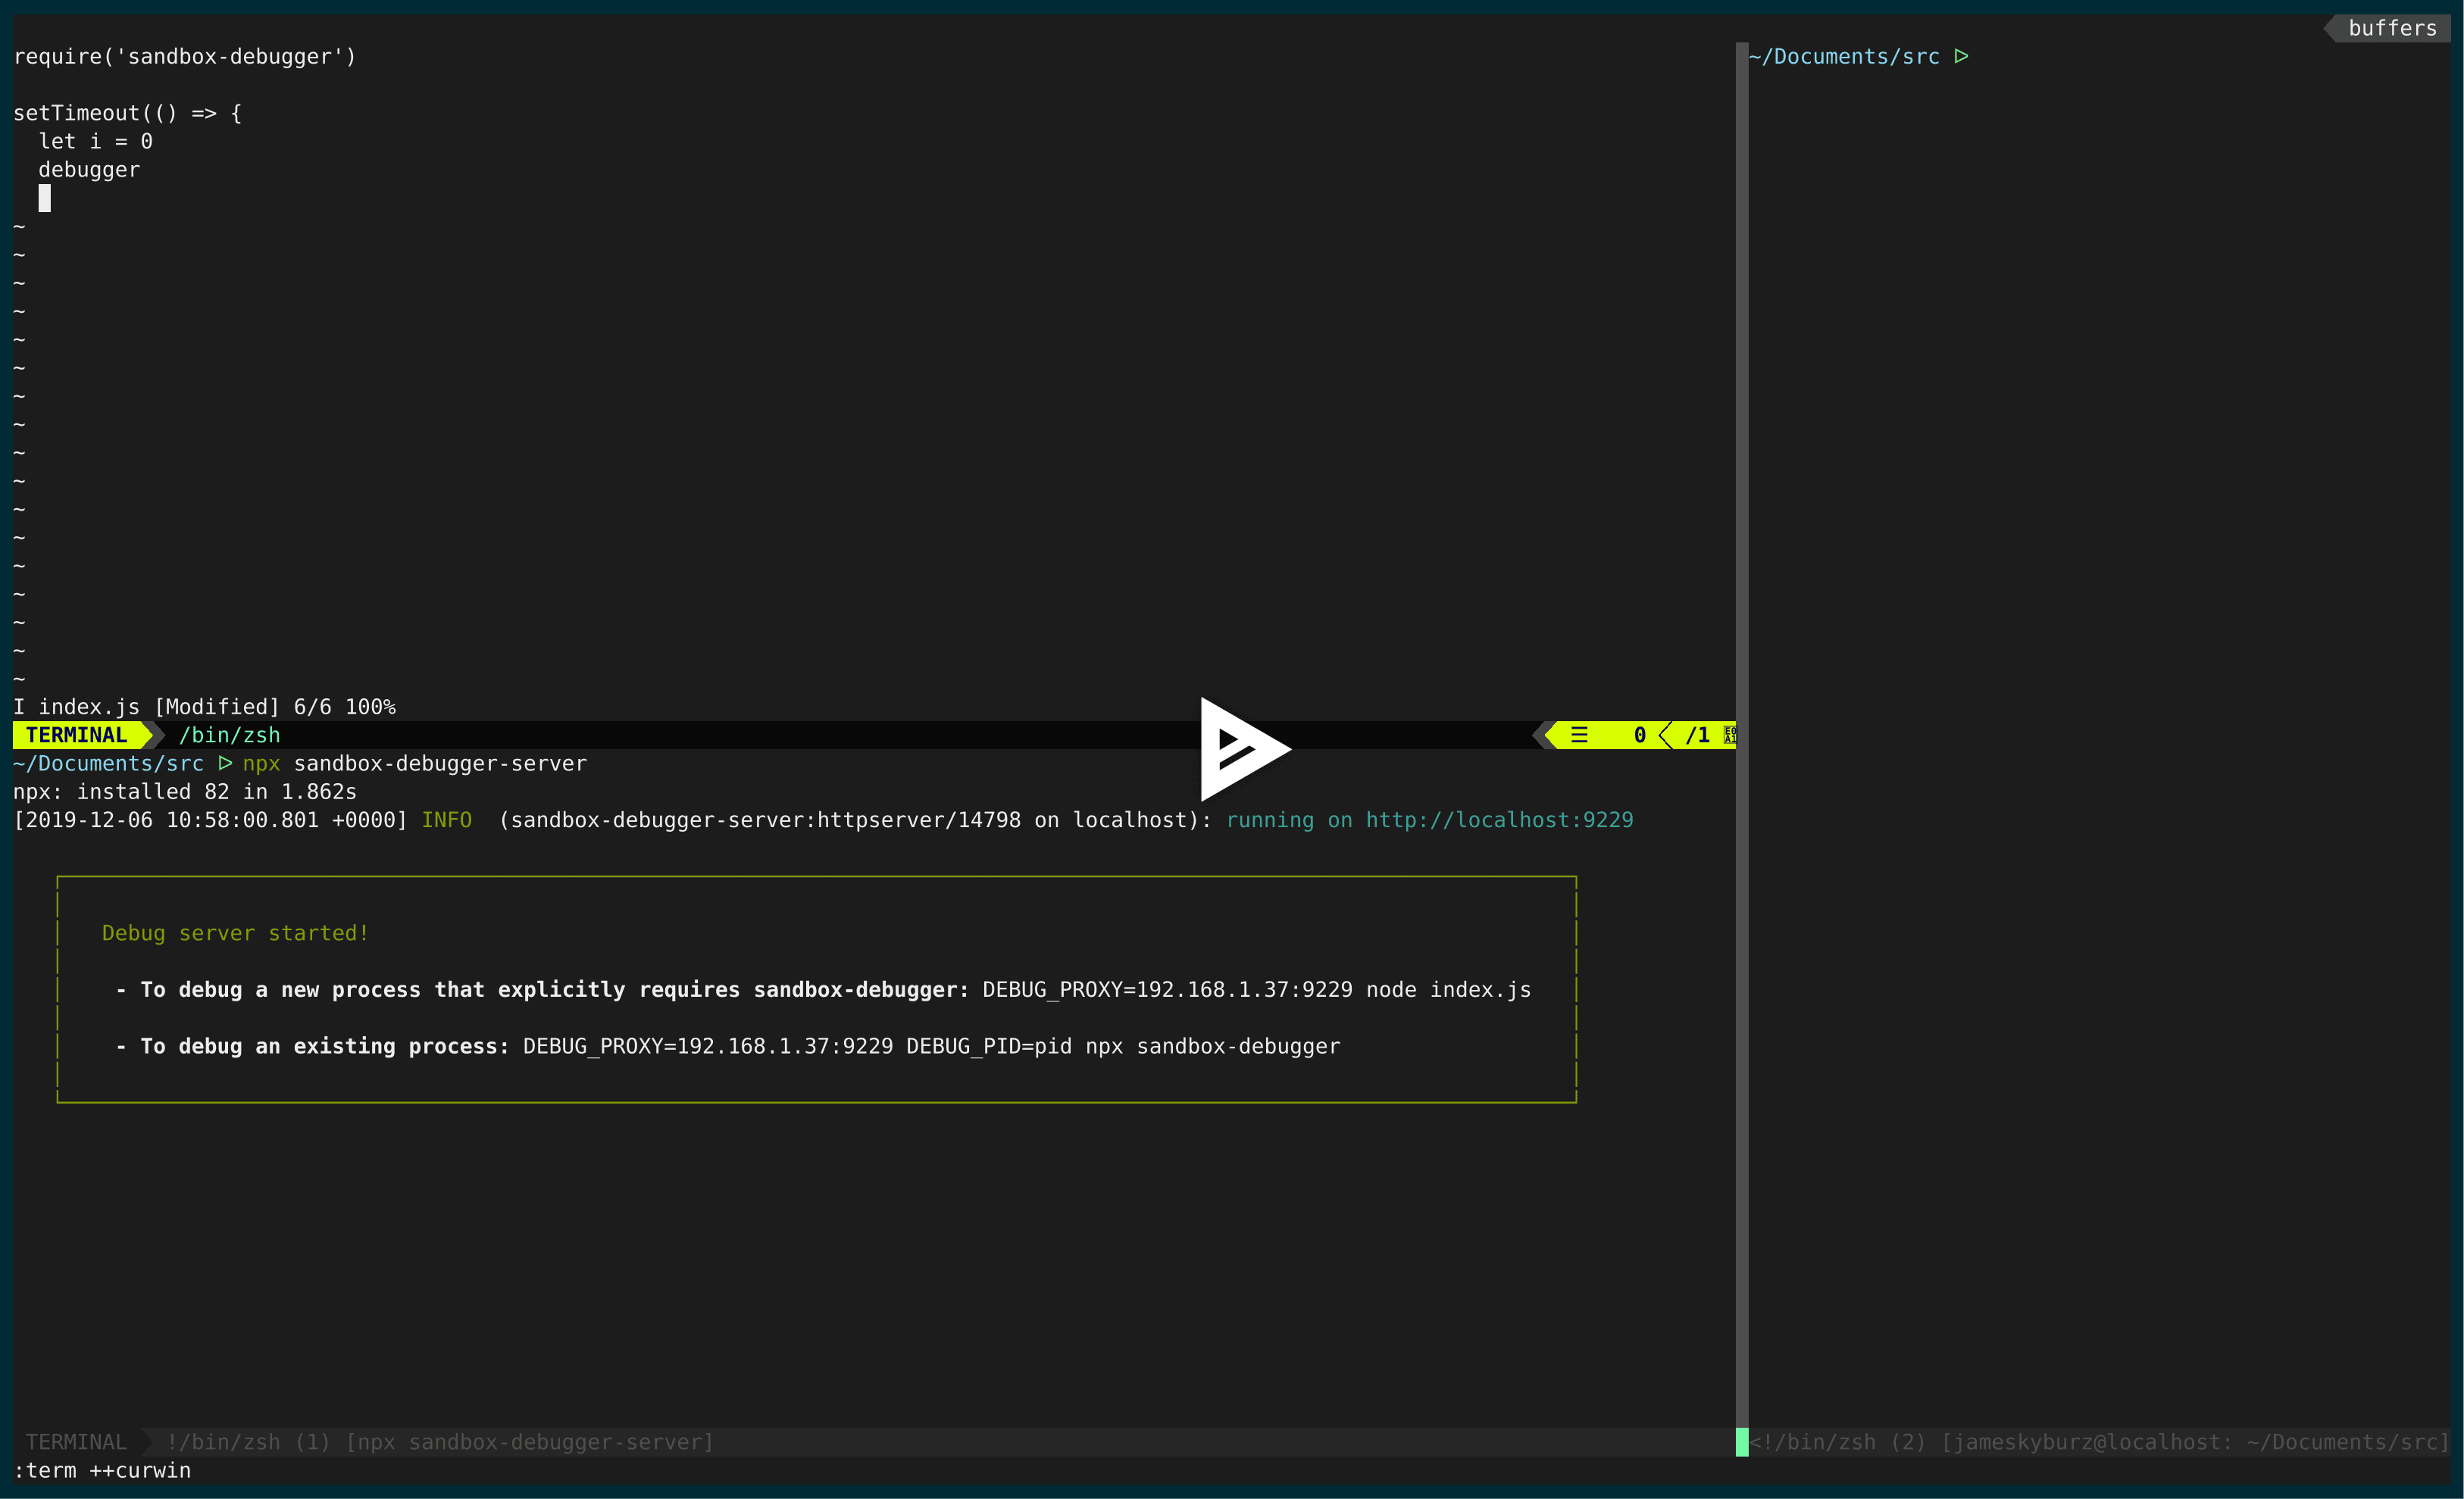2464x1499 pixels.
Task: Click the unknown glyph box at statusline end
Action: click(1729, 735)
